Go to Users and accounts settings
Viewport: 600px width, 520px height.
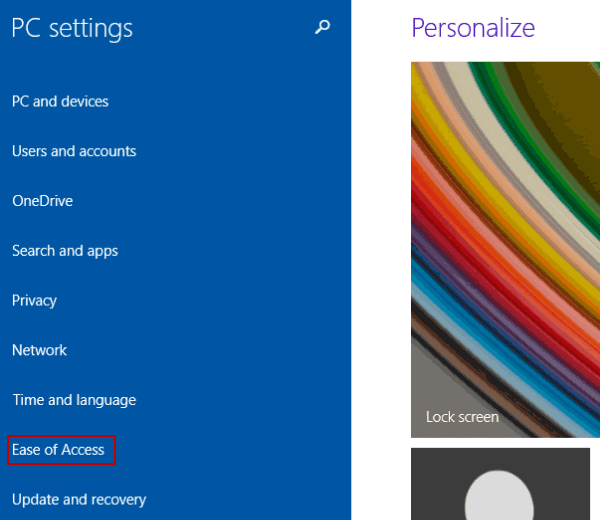pyautogui.click(x=74, y=151)
